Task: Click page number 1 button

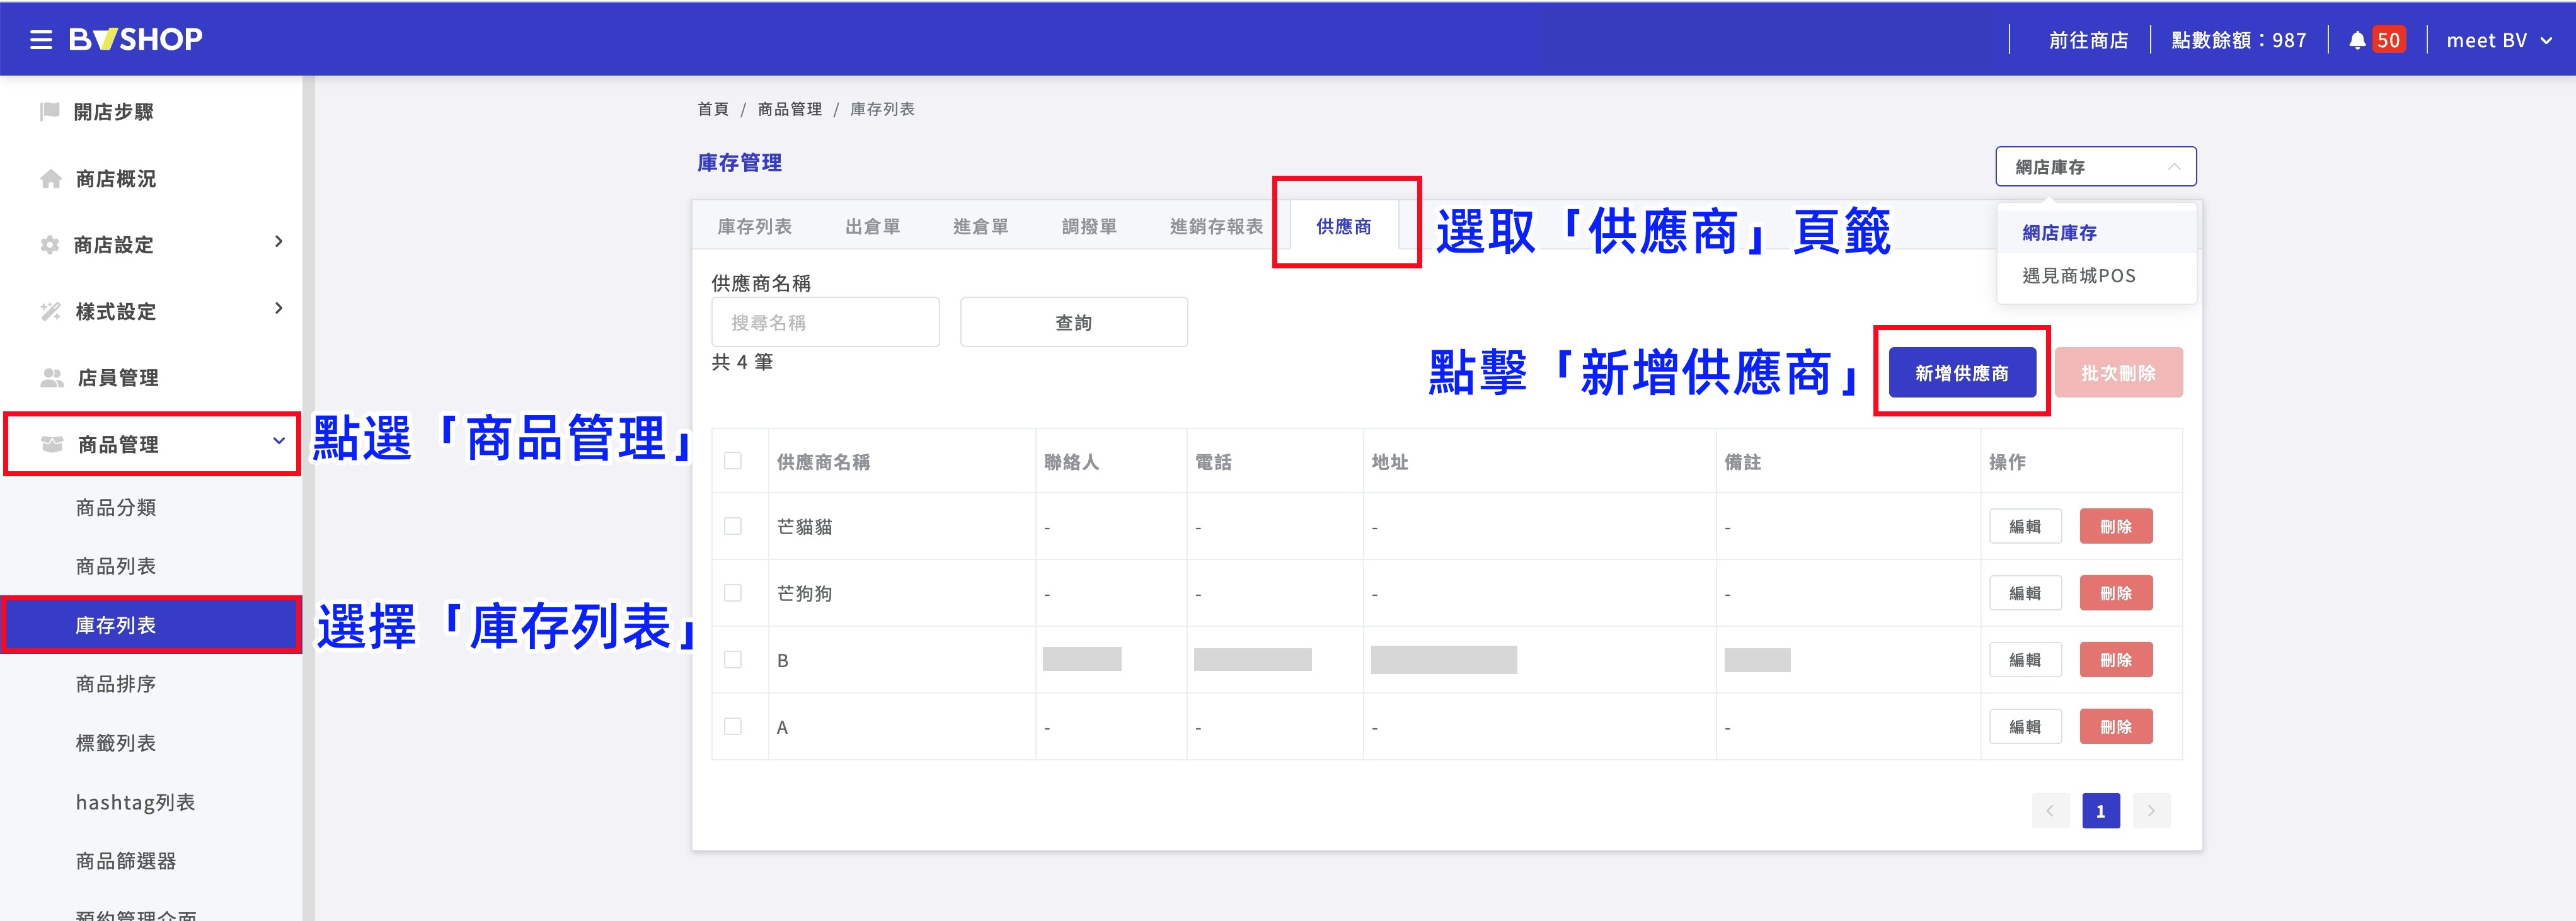Action: coord(2101,811)
